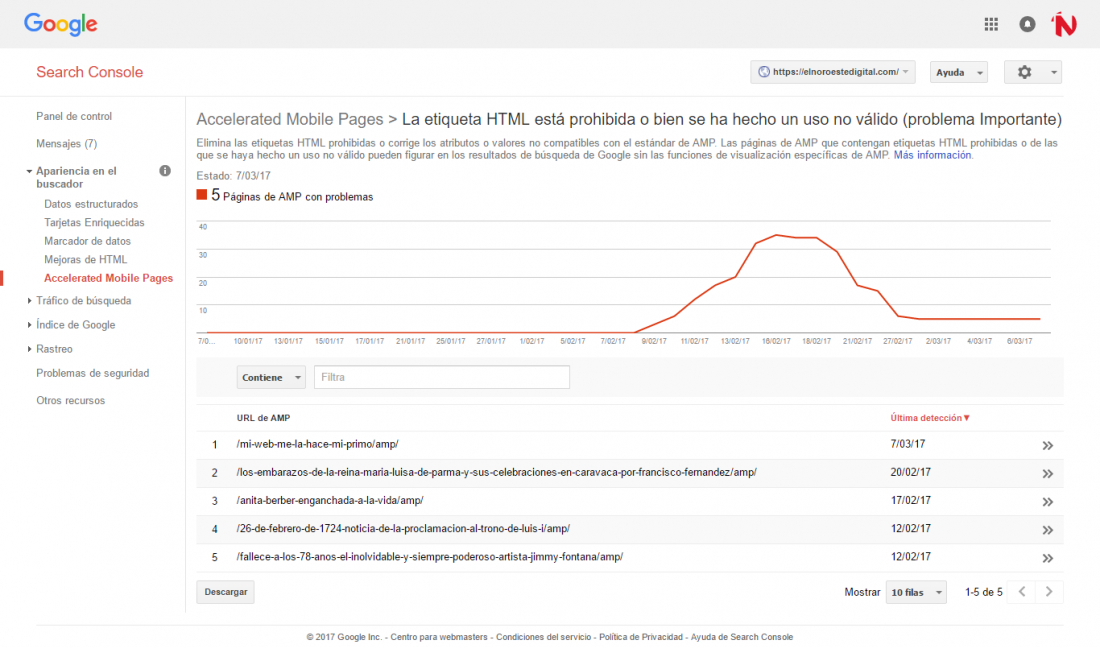The image size is (1100, 665).
Task: Click the Estado: 7/03/17 status text
Action: tap(233, 176)
